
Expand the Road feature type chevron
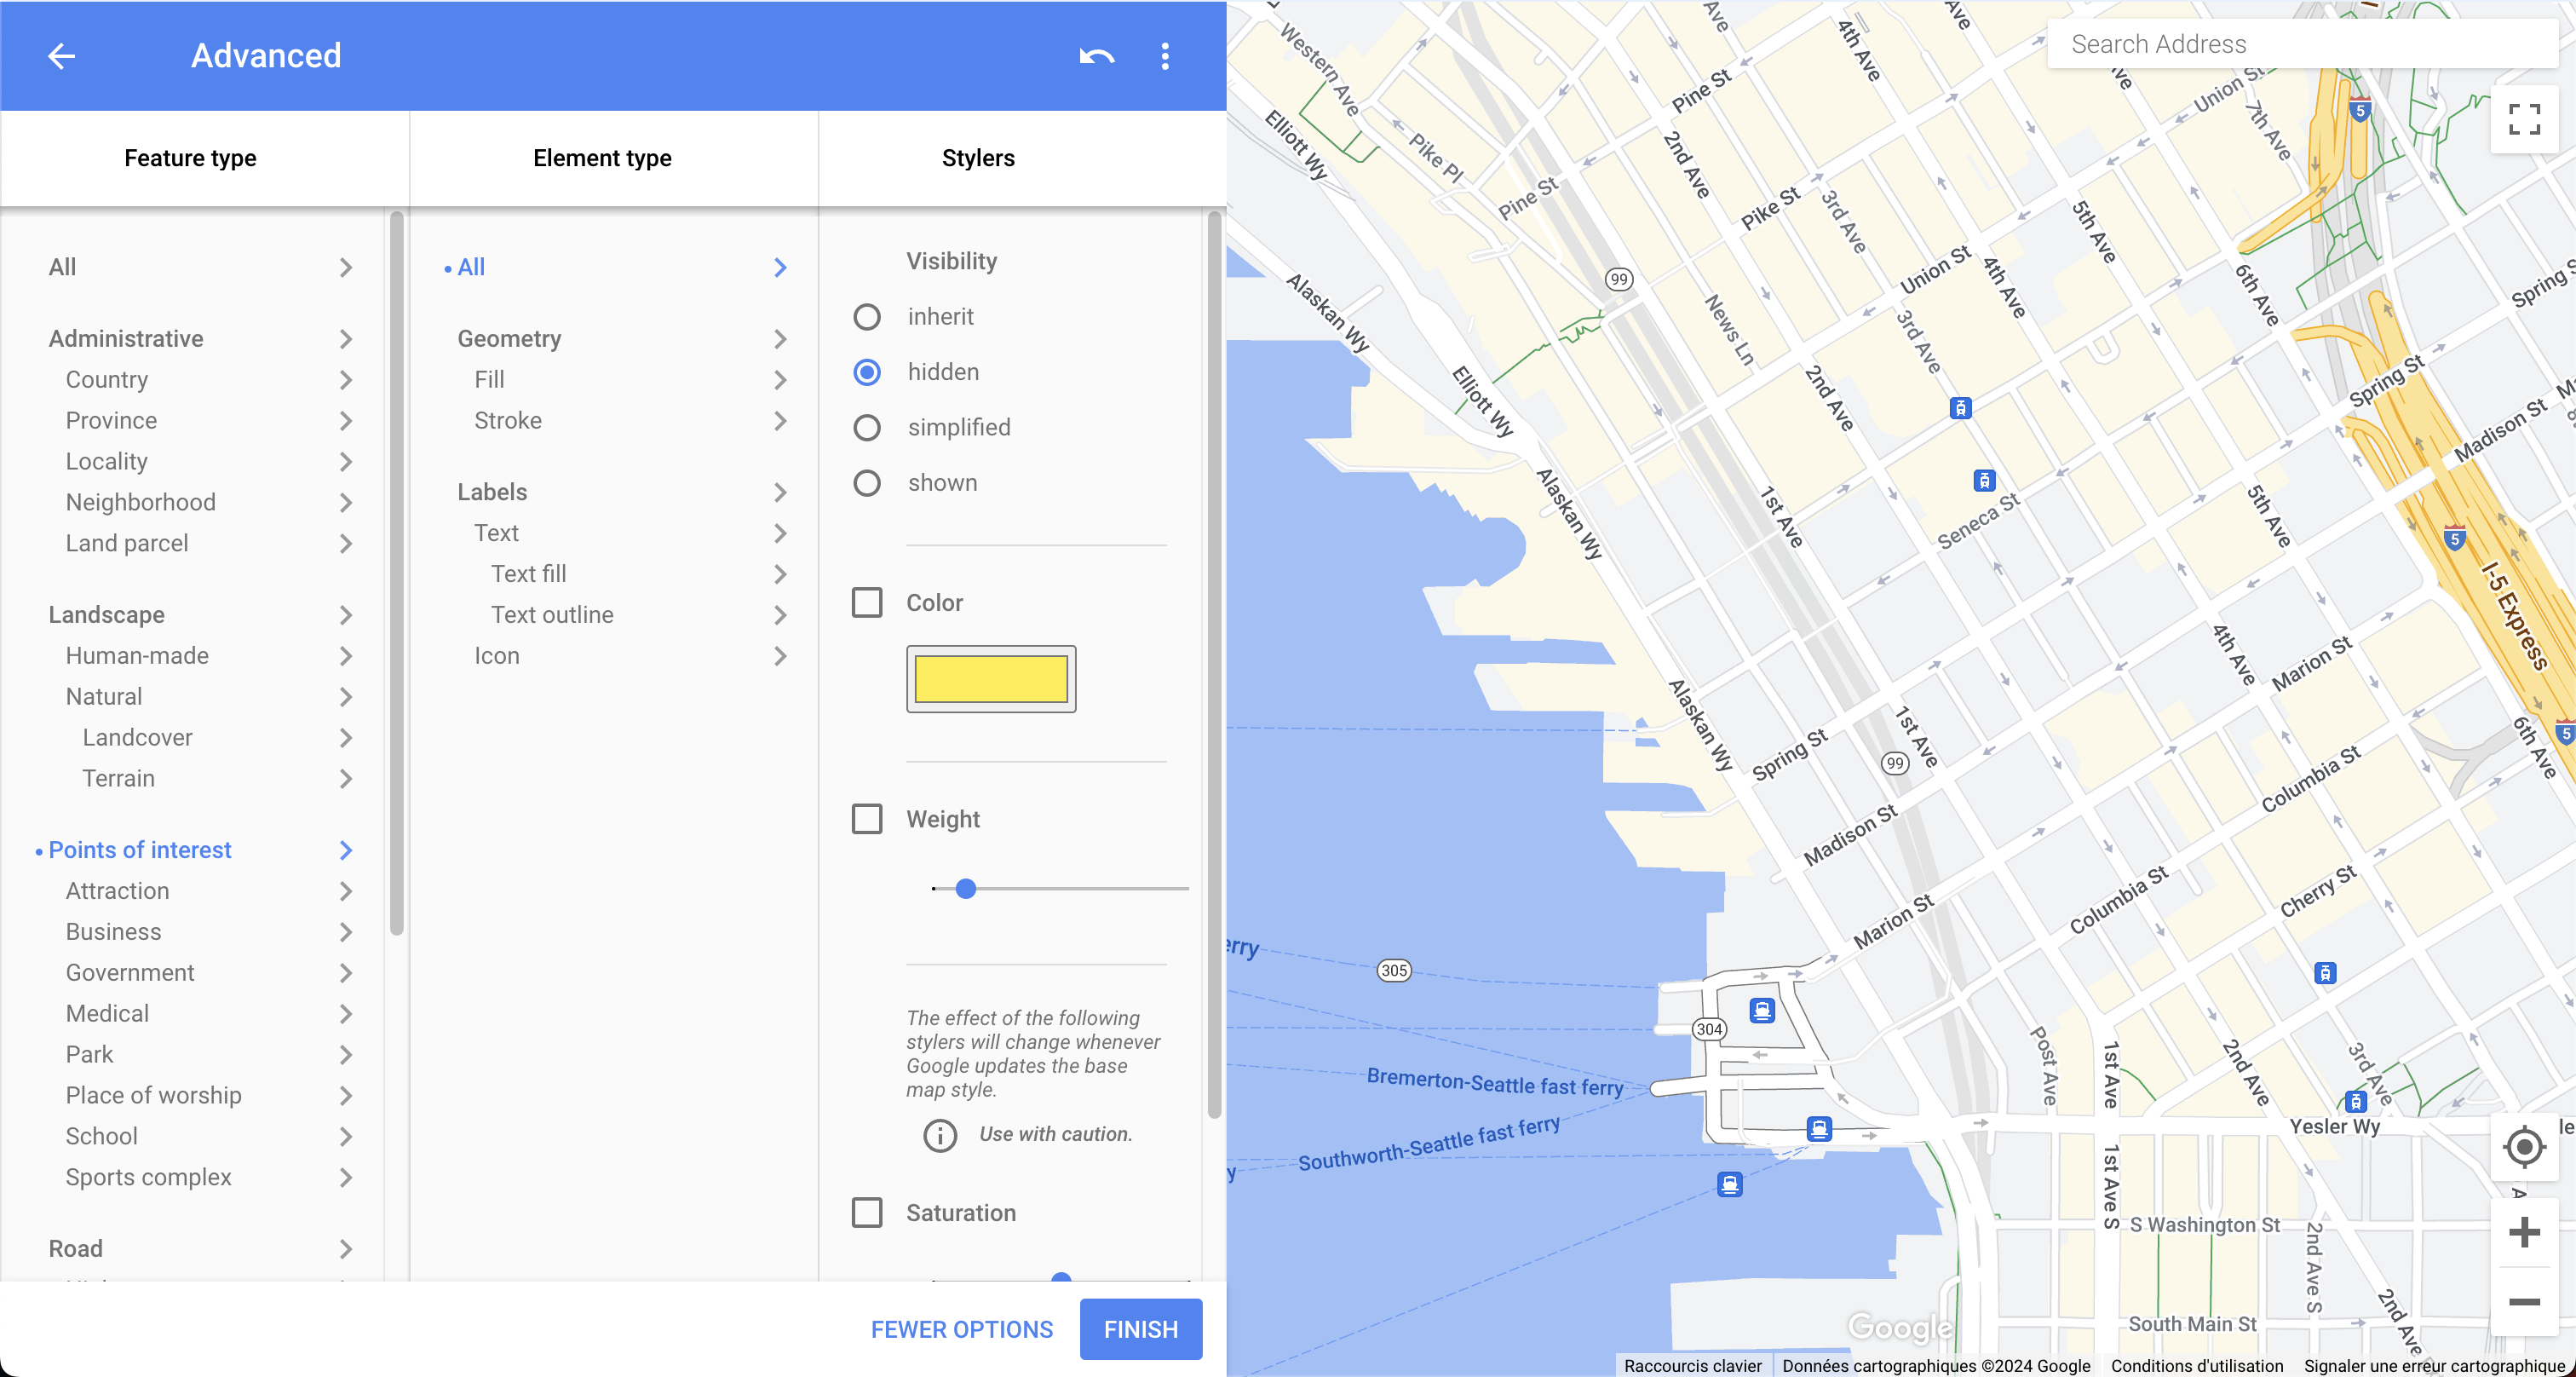point(345,1249)
